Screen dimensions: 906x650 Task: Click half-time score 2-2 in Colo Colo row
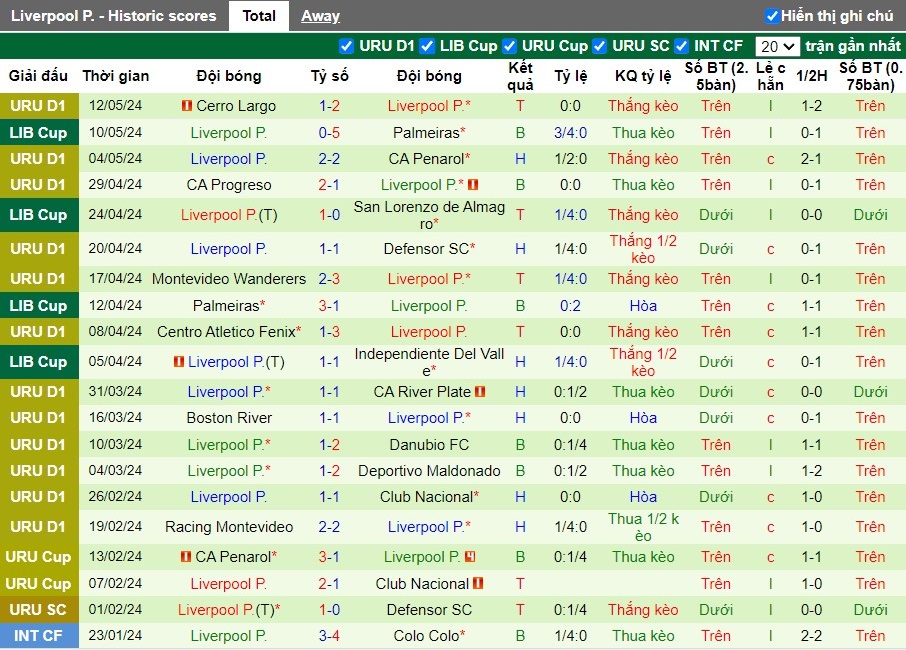pyautogui.click(x=811, y=636)
